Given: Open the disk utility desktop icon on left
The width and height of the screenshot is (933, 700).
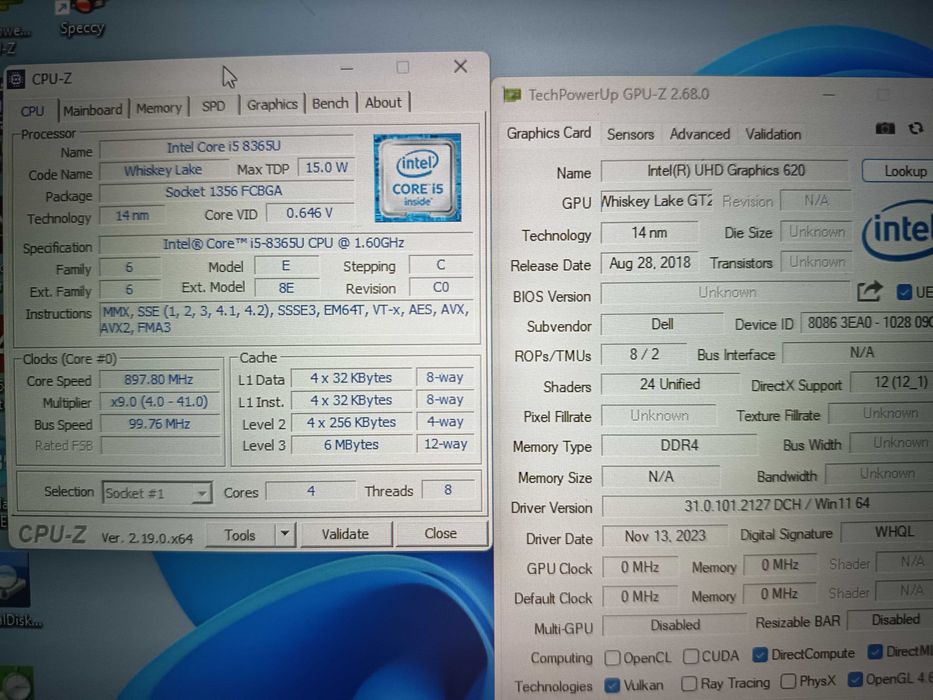Looking at the screenshot, I should (17, 590).
